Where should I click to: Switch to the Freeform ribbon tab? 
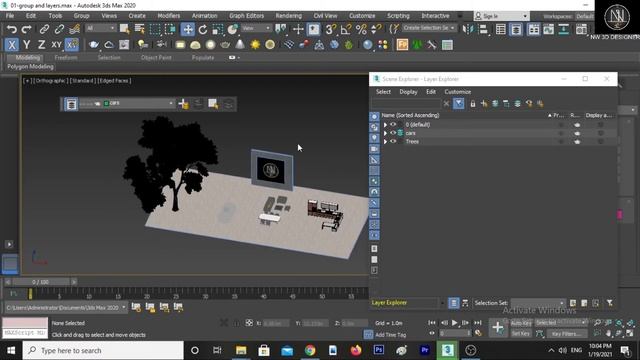[66, 58]
